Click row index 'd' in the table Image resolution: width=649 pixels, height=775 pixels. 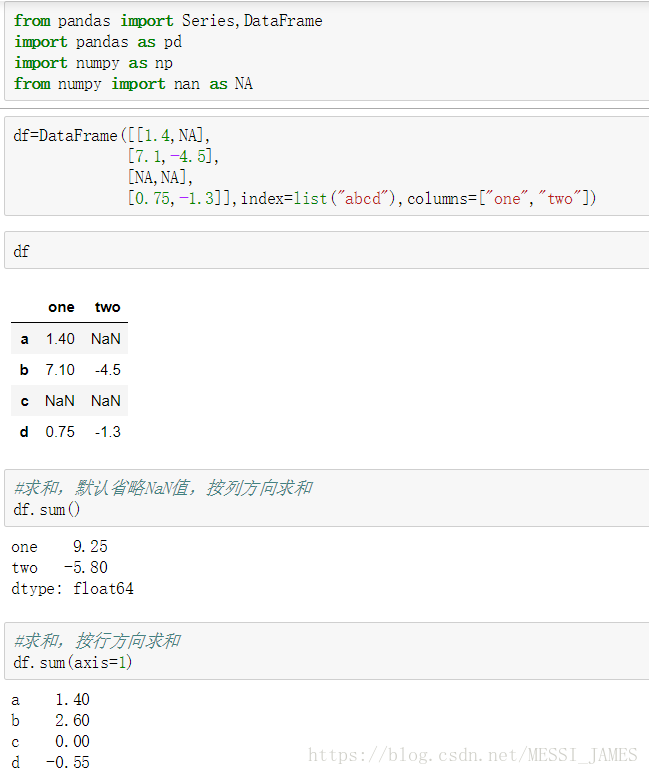(x=24, y=431)
